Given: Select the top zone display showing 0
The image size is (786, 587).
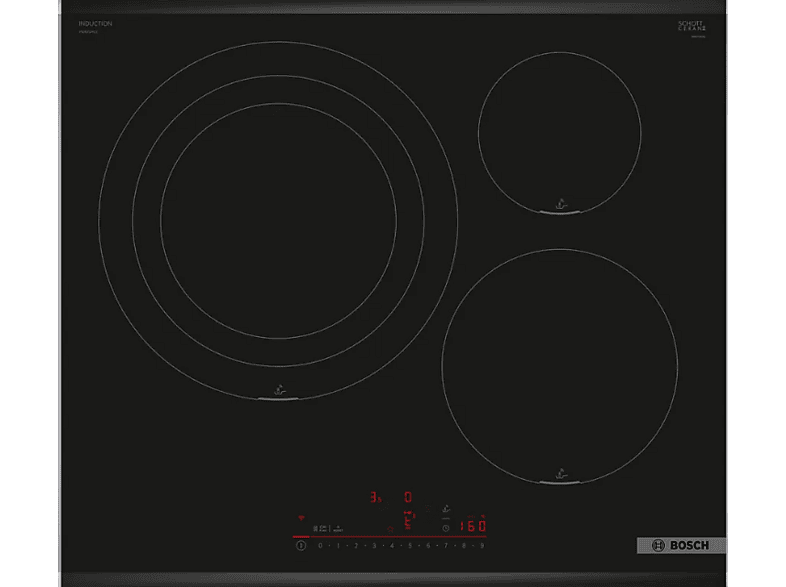Looking at the screenshot, I should pyautogui.click(x=407, y=497).
